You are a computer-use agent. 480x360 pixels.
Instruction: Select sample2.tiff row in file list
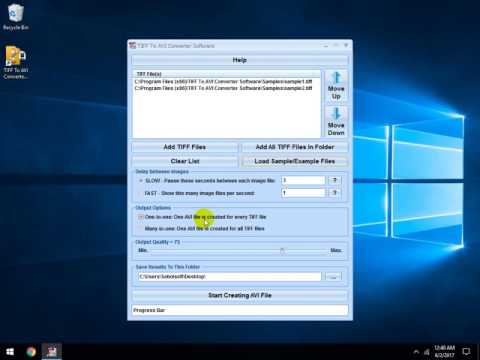223,88
